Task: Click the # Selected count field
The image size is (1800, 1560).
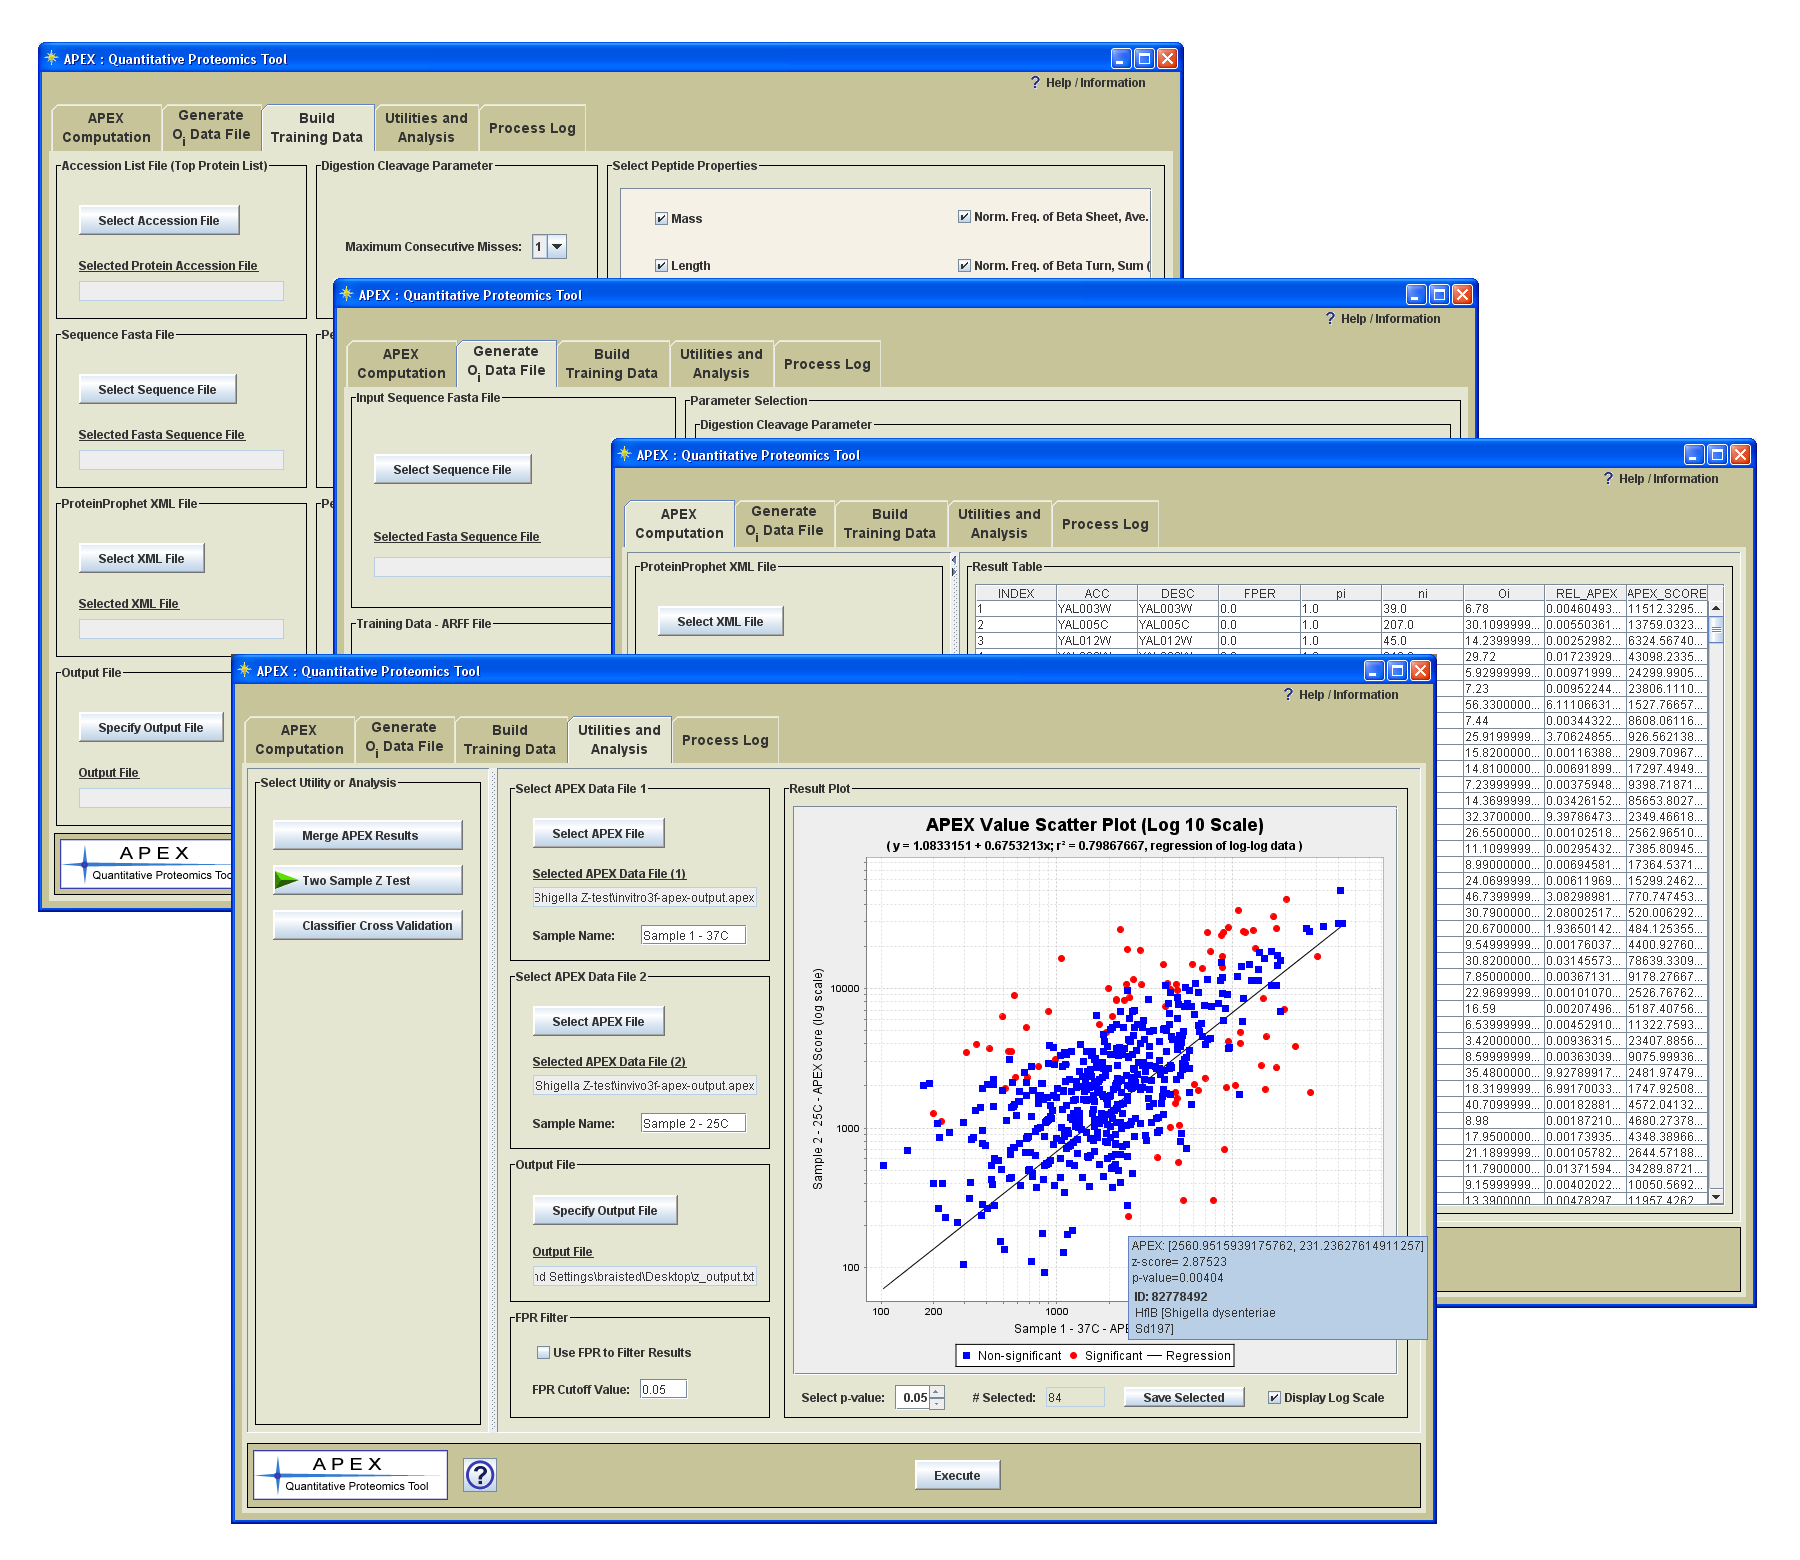Action: [x=1075, y=1398]
